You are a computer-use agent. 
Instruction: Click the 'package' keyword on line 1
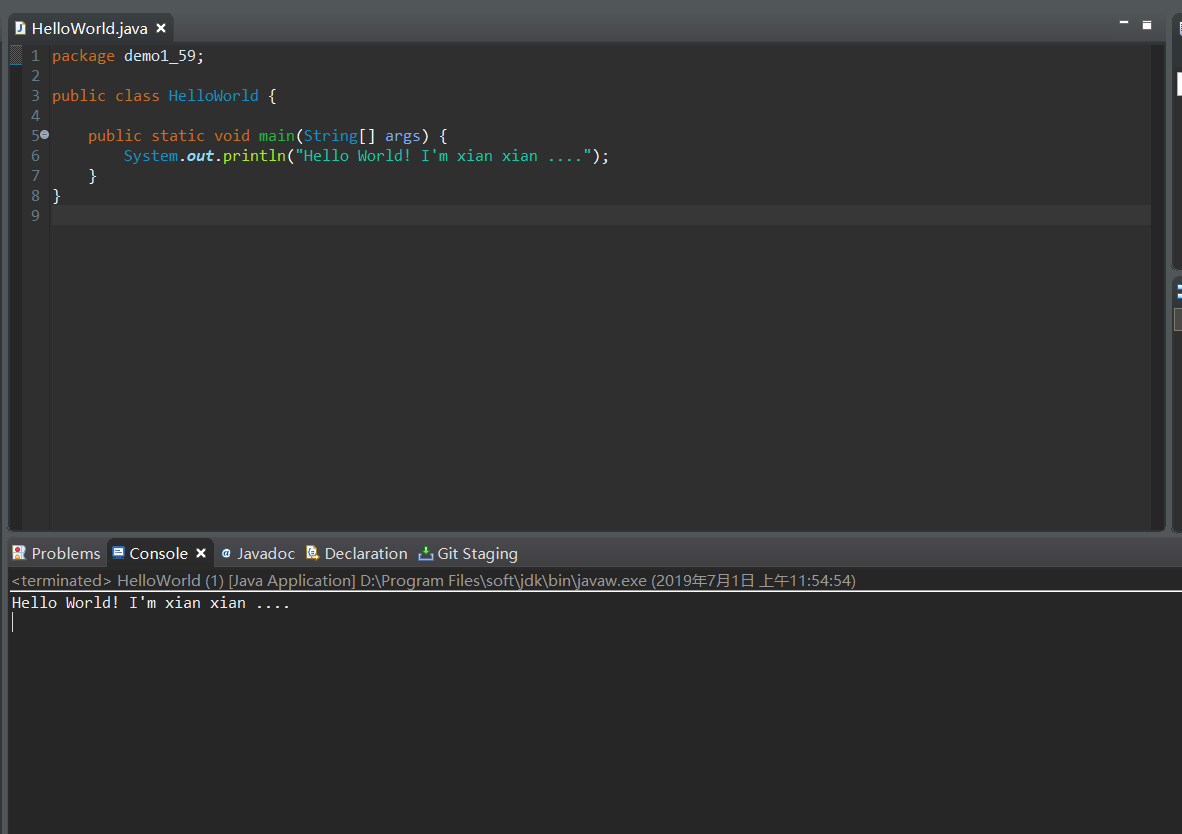[x=84, y=56]
